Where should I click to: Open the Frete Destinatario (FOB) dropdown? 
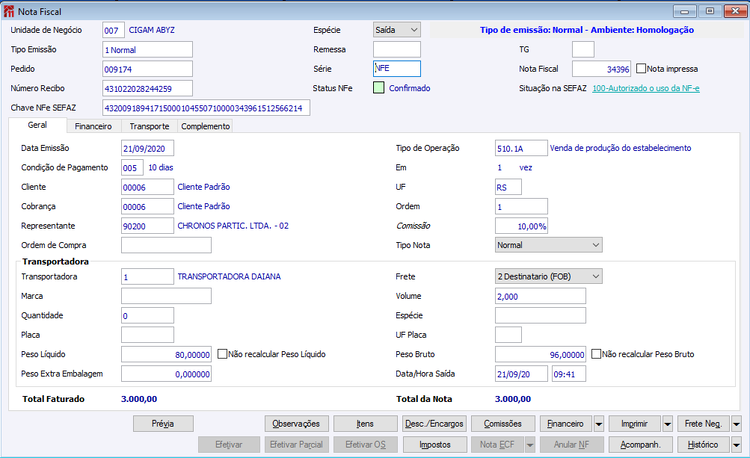pos(549,276)
